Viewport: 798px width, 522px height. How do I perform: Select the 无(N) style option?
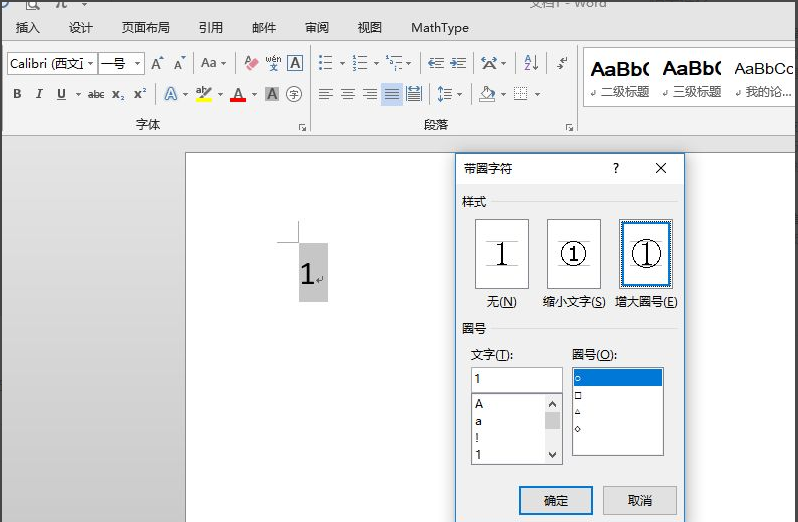[501, 255]
